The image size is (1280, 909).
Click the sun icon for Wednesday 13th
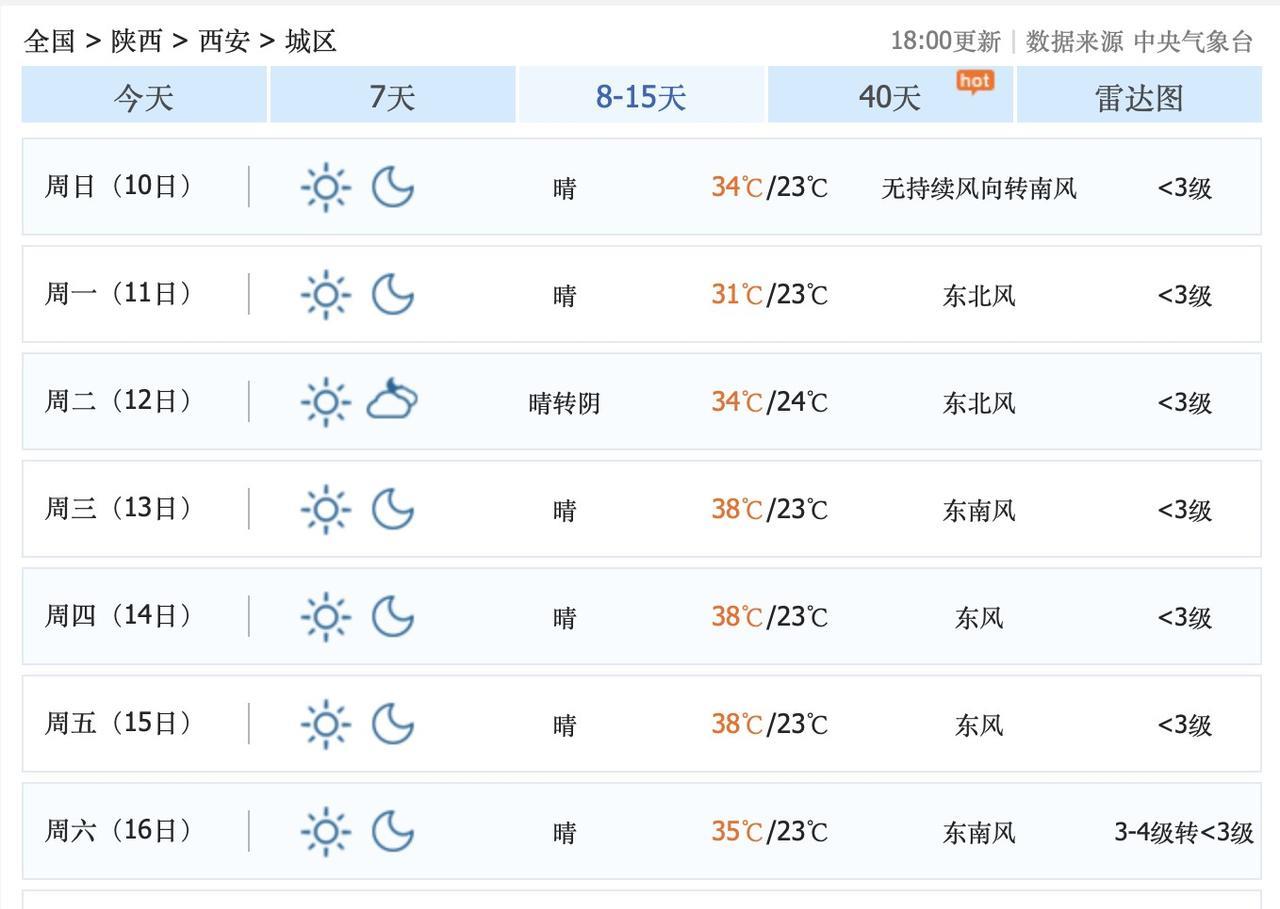tap(325, 509)
